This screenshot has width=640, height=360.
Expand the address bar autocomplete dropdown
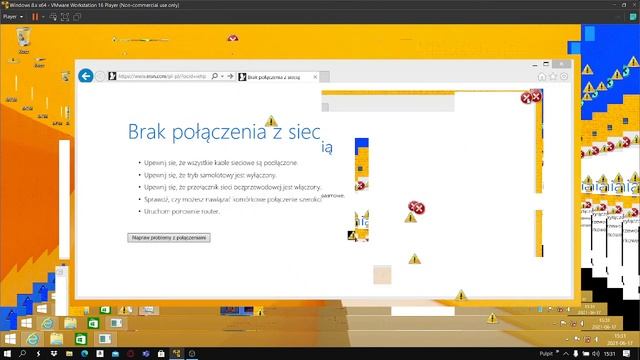[222, 76]
